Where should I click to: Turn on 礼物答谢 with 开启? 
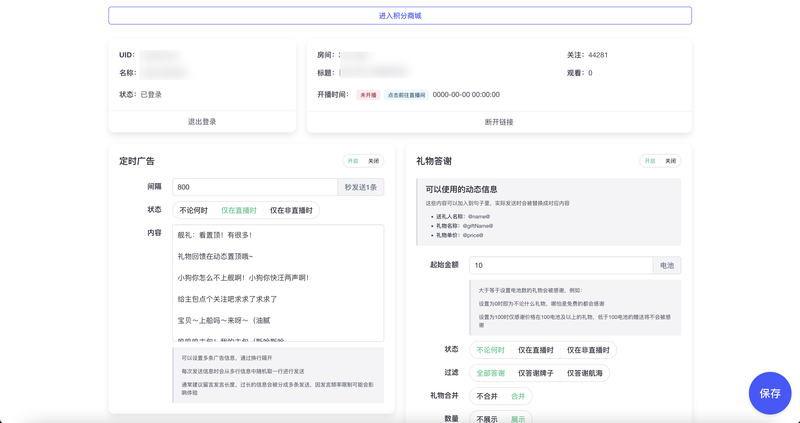[x=650, y=161]
